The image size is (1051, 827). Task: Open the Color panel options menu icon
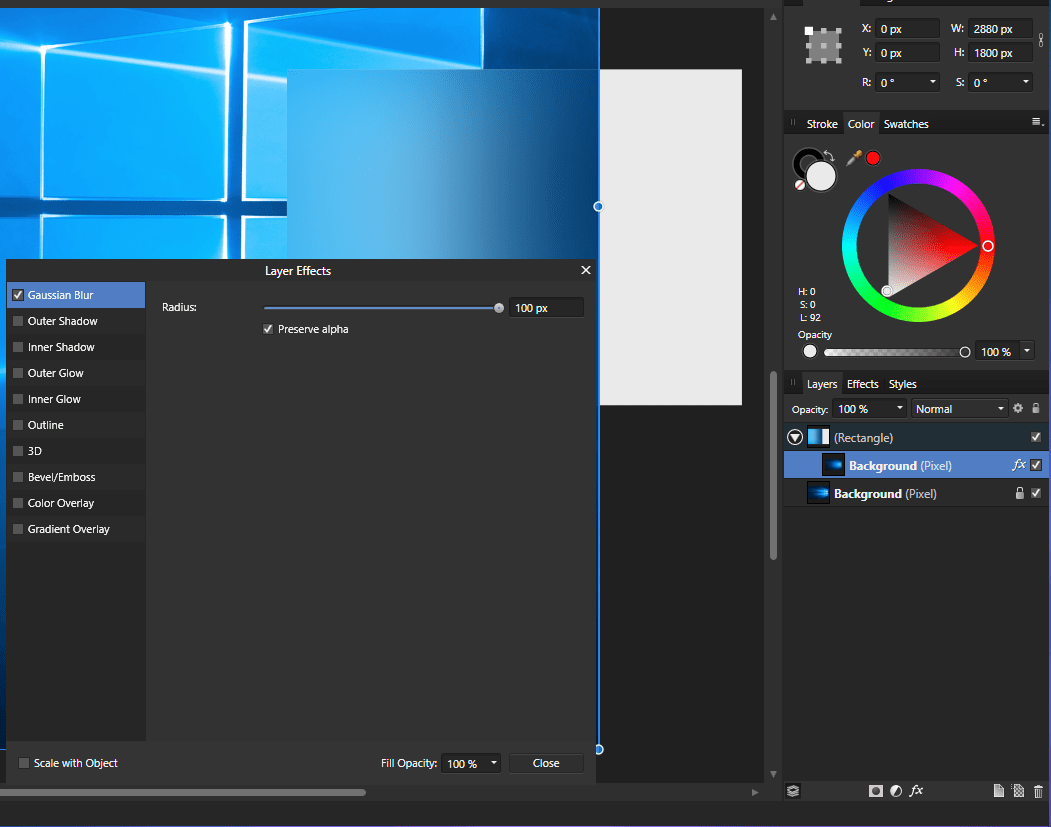coord(1037,122)
